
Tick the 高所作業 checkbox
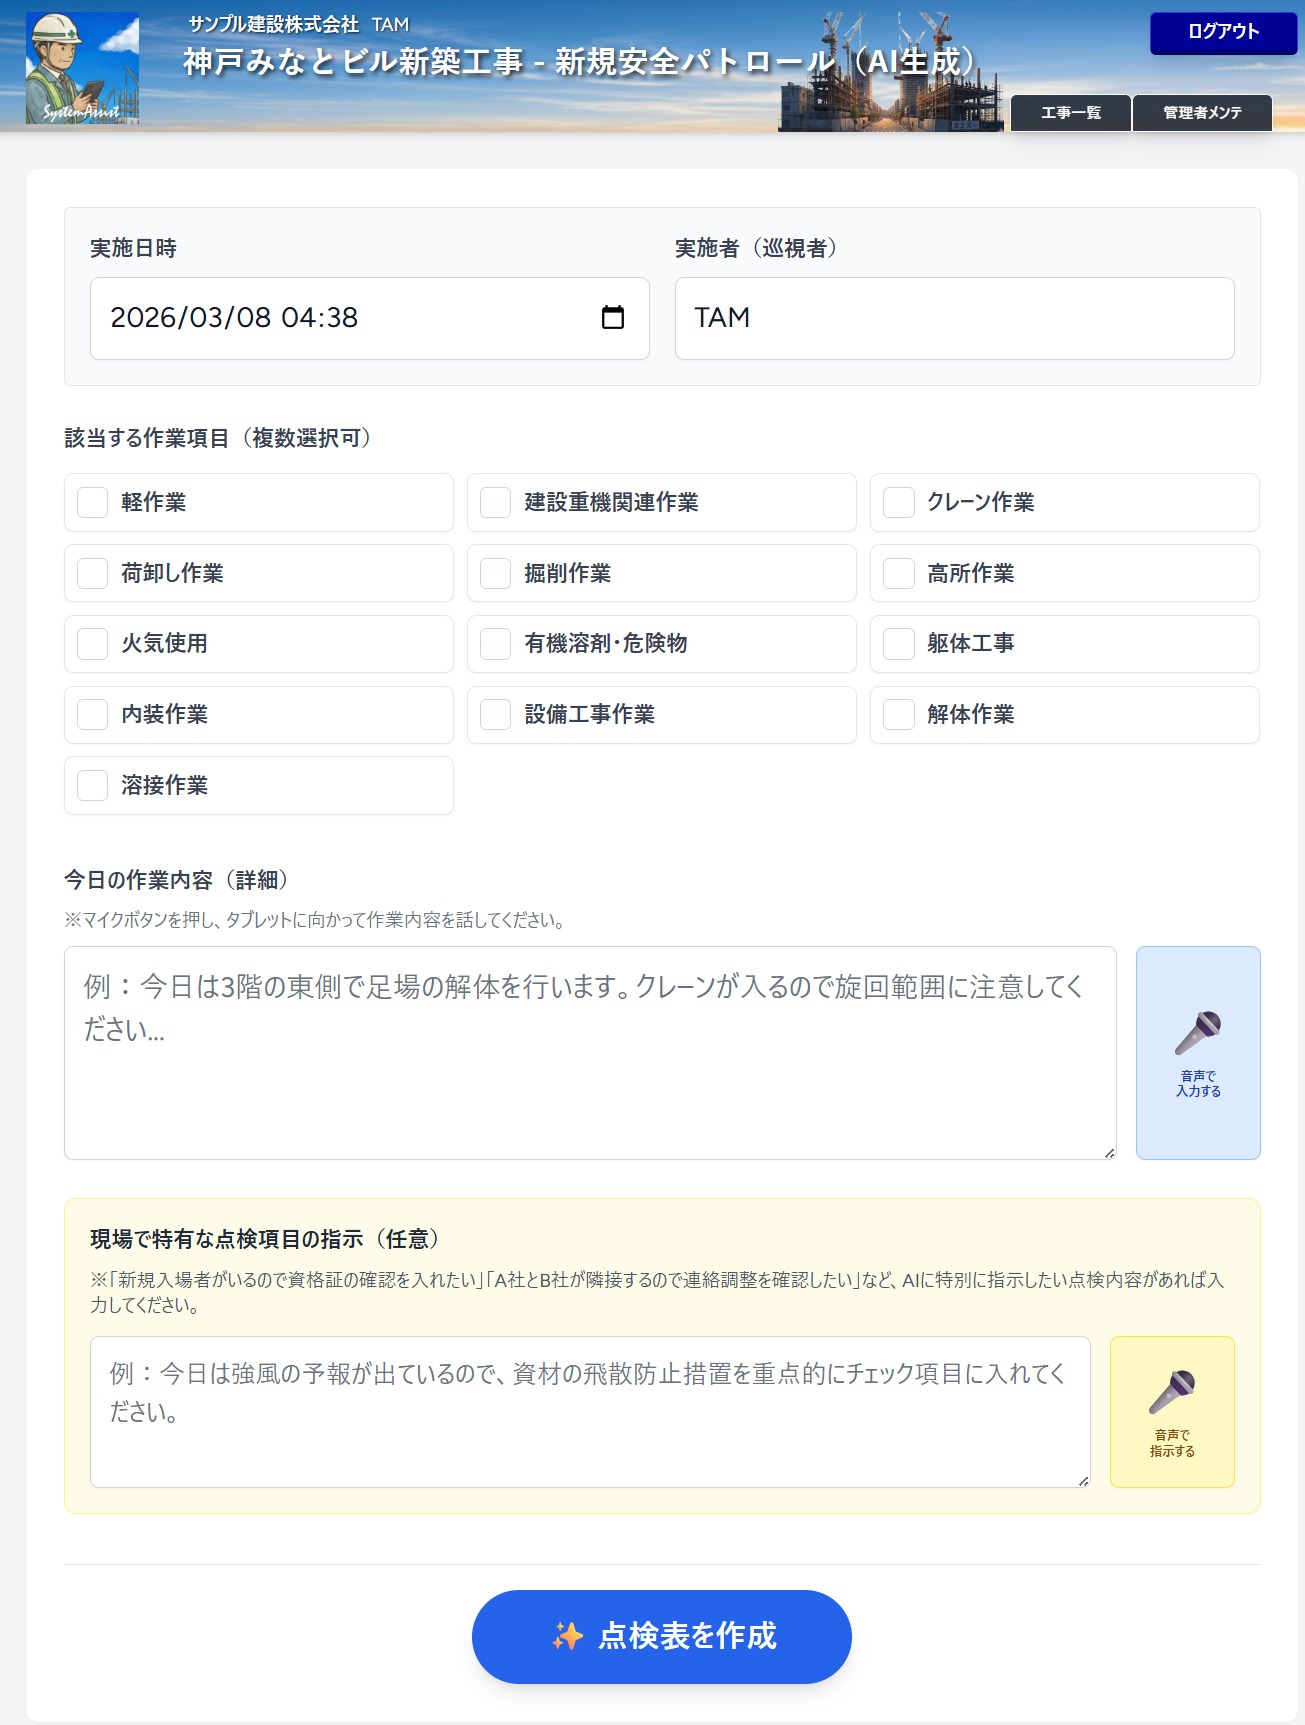click(x=899, y=573)
